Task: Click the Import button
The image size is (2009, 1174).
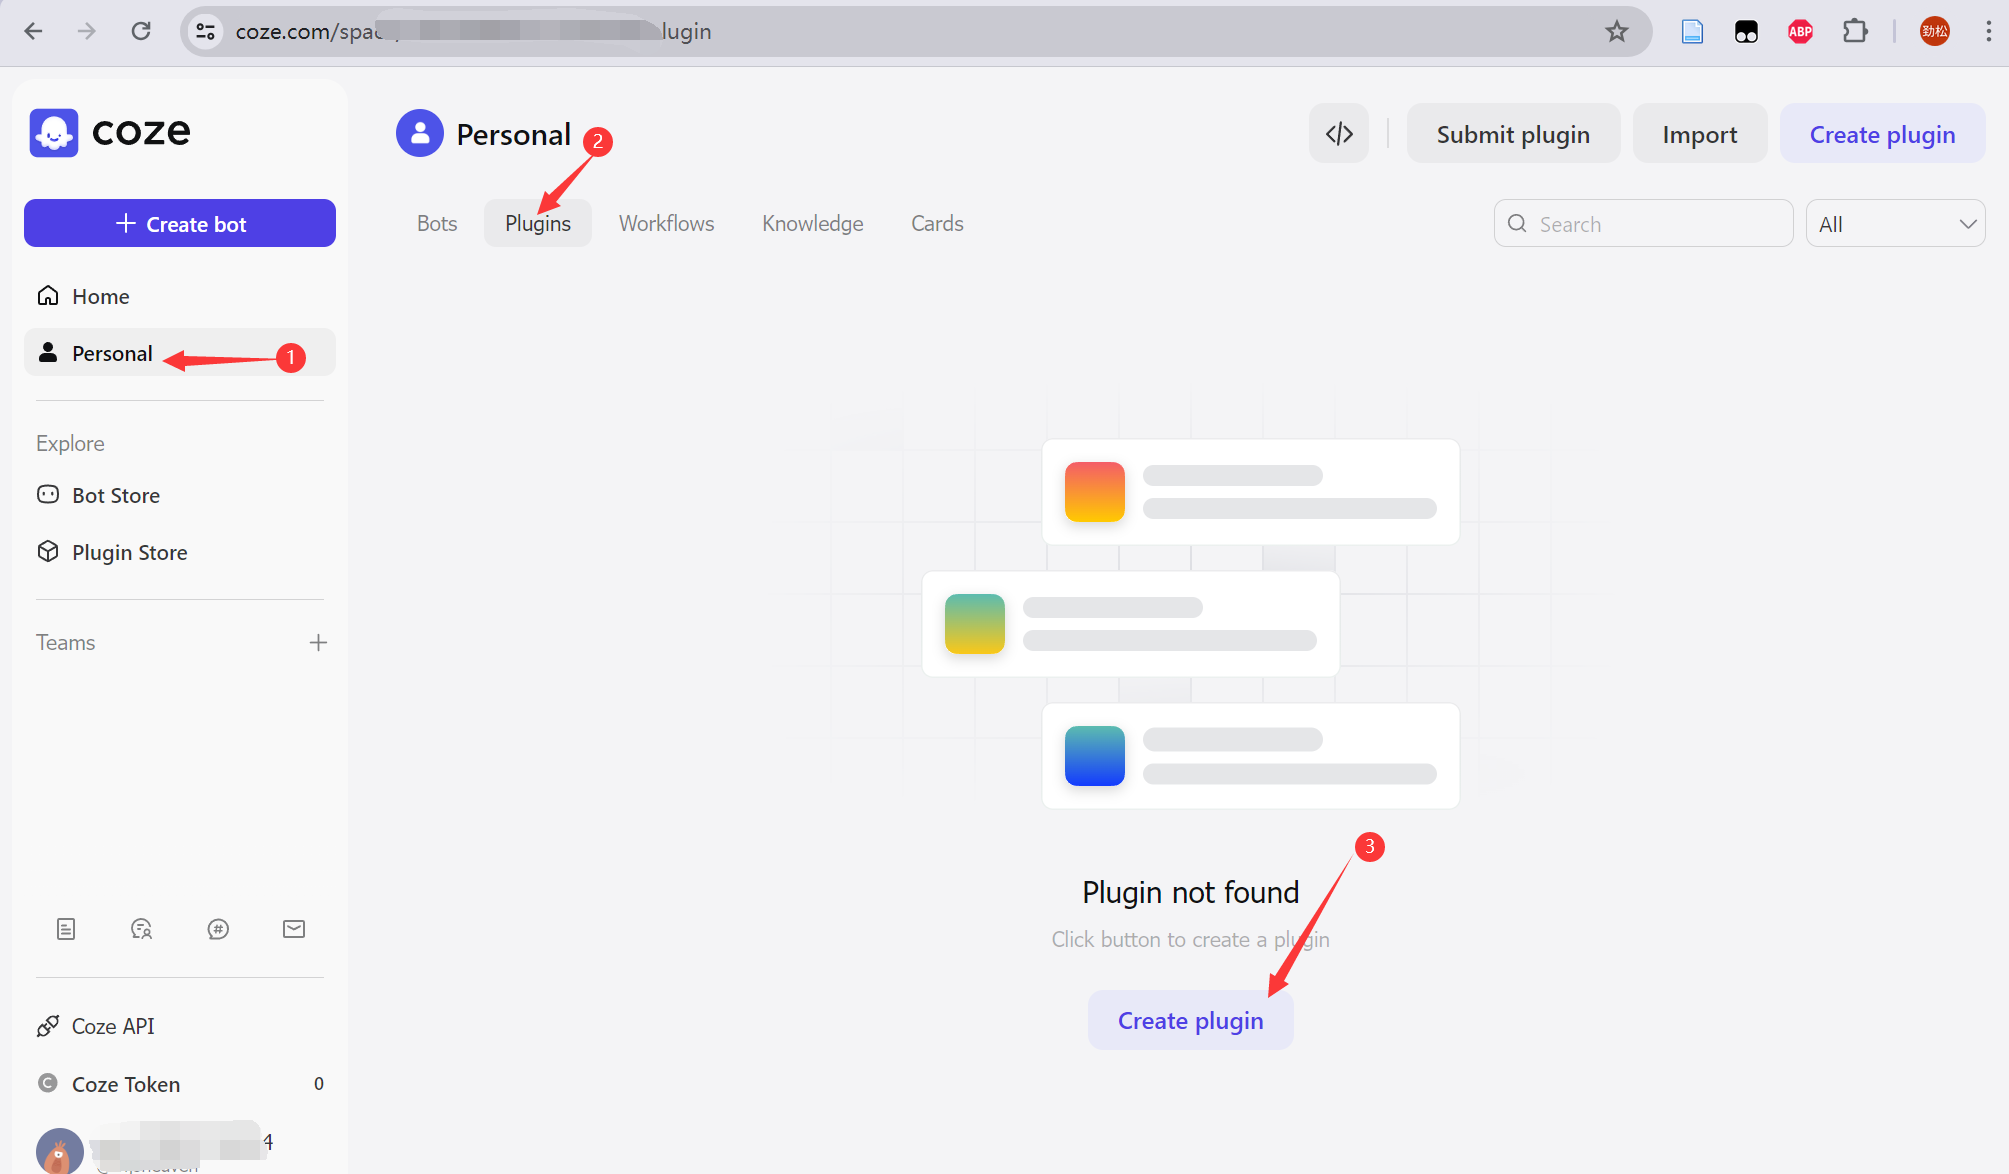Action: pyautogui.click(x=1699, y=134)
